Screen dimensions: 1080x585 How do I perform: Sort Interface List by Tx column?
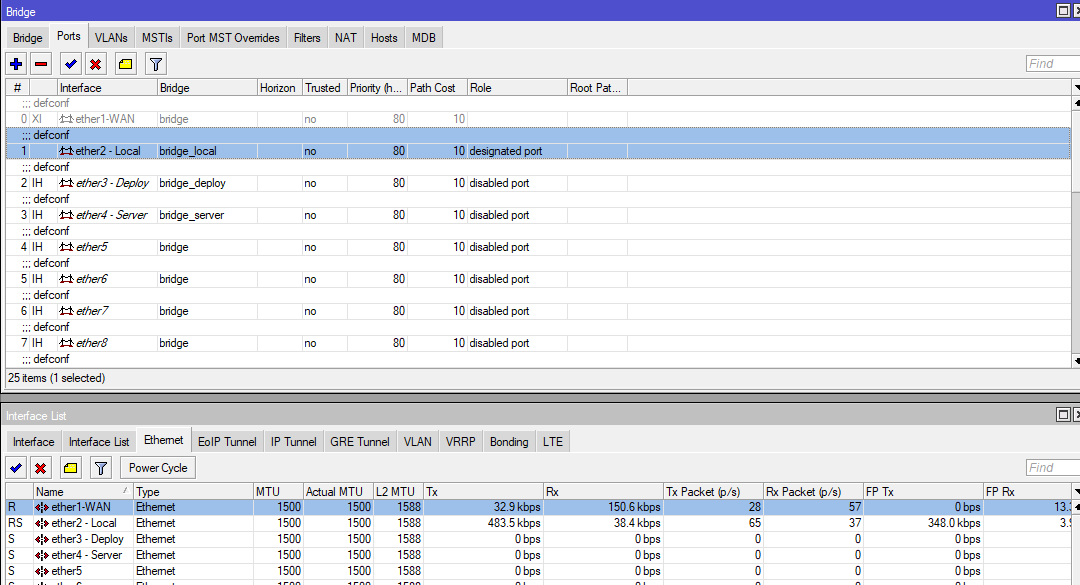click(x=483, y=491)
